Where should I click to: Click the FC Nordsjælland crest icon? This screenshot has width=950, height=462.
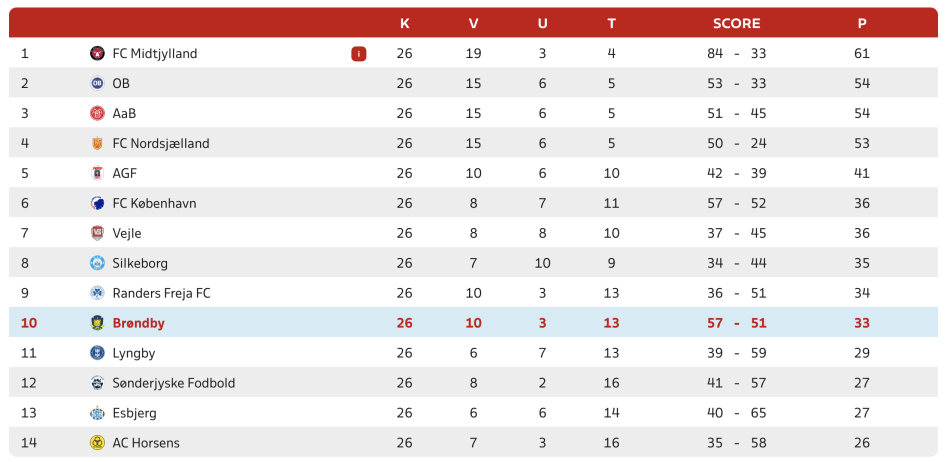pyautogui.click(x=97, y=144)
